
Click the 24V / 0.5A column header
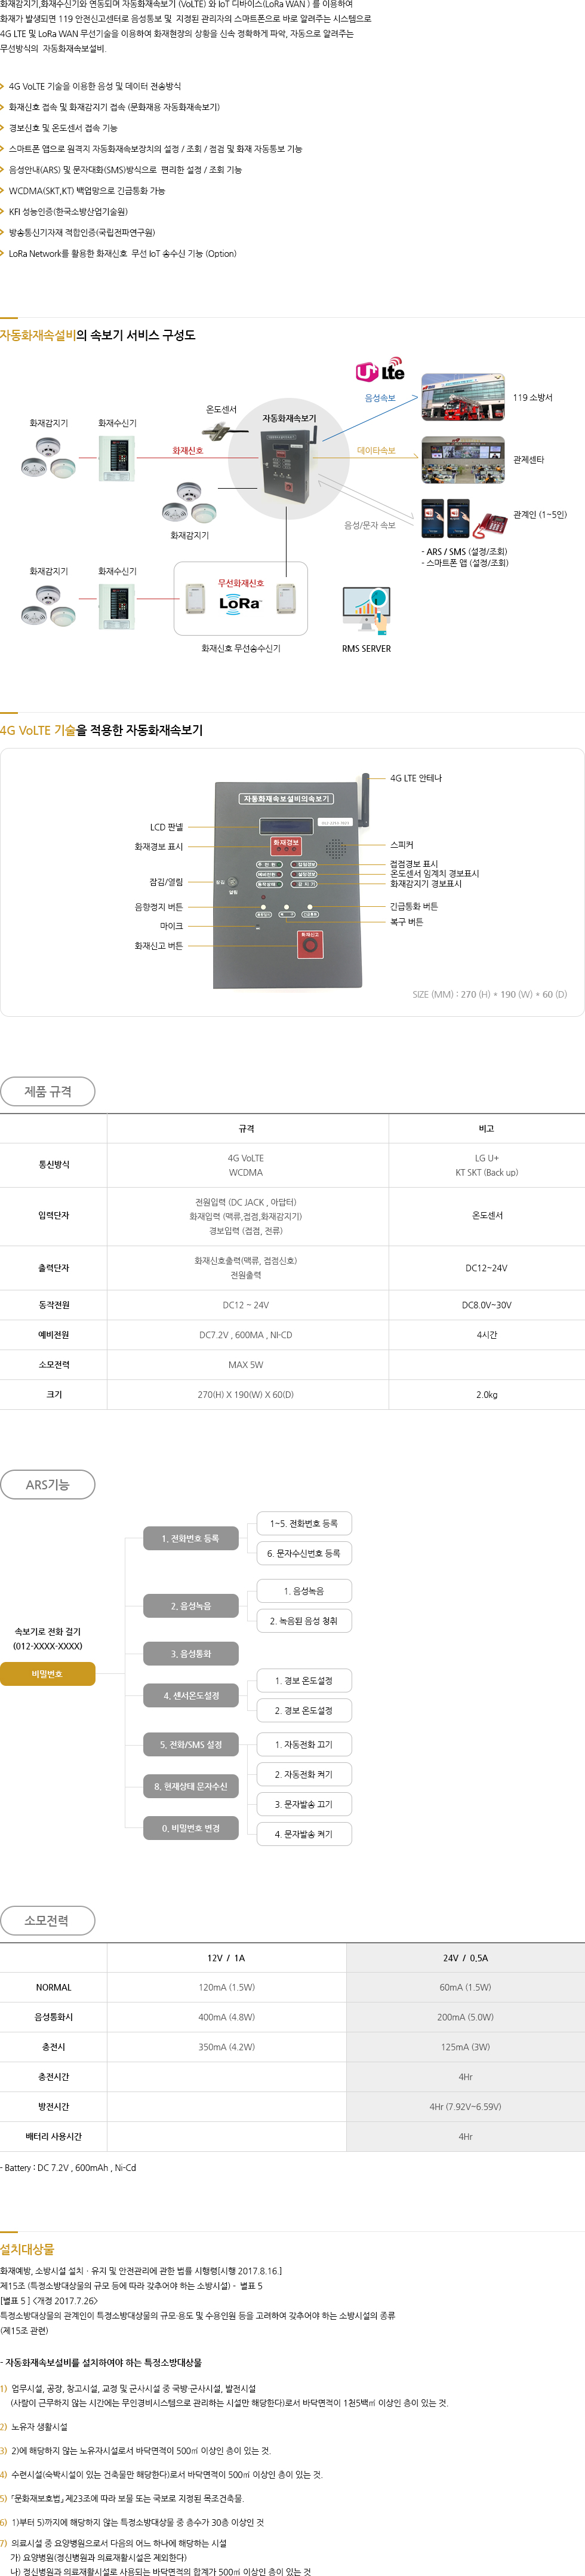point(465,1958)
